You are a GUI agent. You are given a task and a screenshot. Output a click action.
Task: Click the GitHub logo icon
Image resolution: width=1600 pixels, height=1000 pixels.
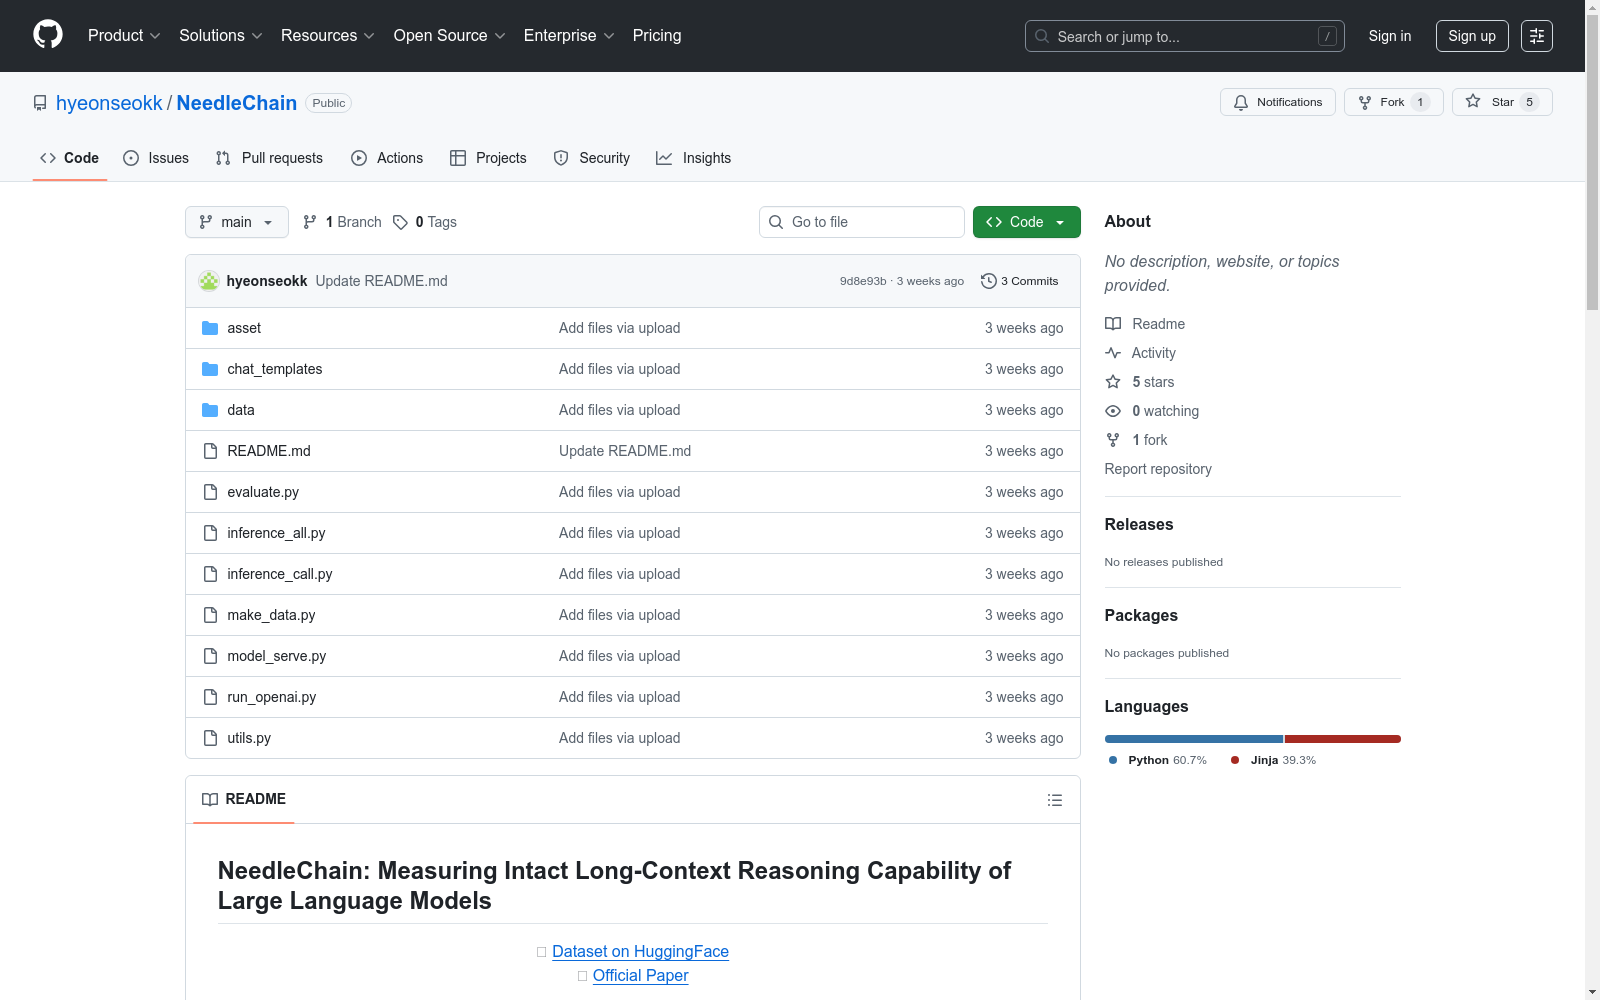[x=48, y=35]
